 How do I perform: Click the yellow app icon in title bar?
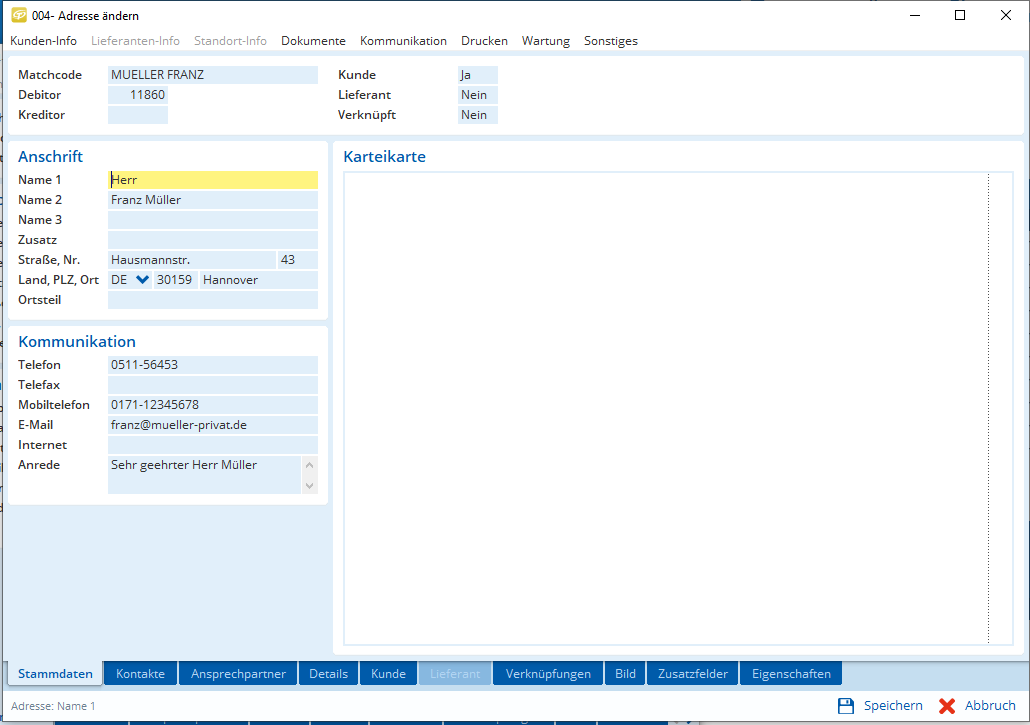tap(18, 16)
